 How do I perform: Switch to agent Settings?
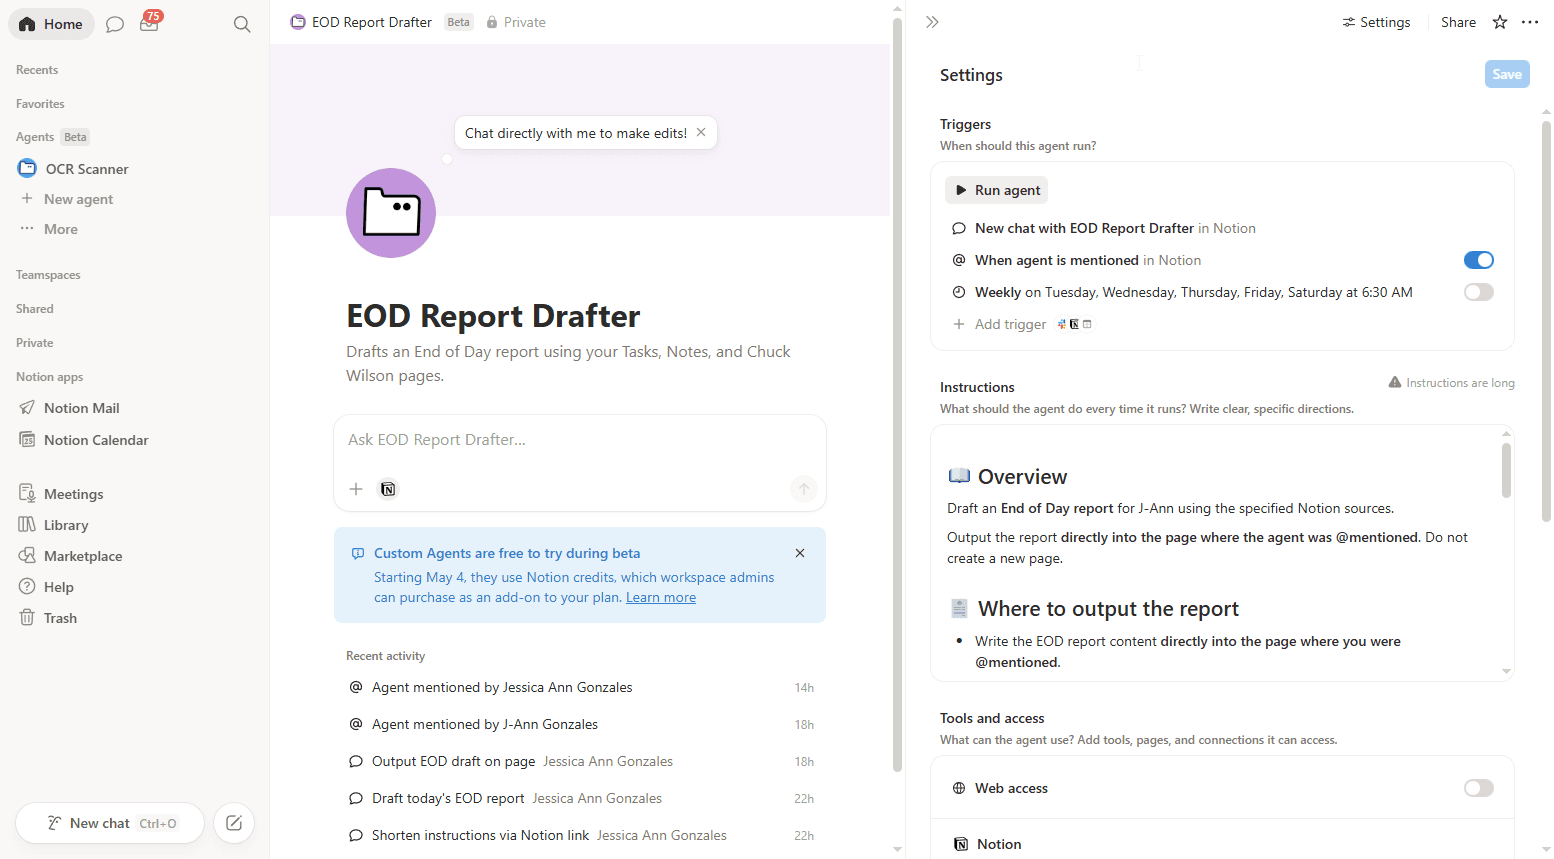point(1376,21)
